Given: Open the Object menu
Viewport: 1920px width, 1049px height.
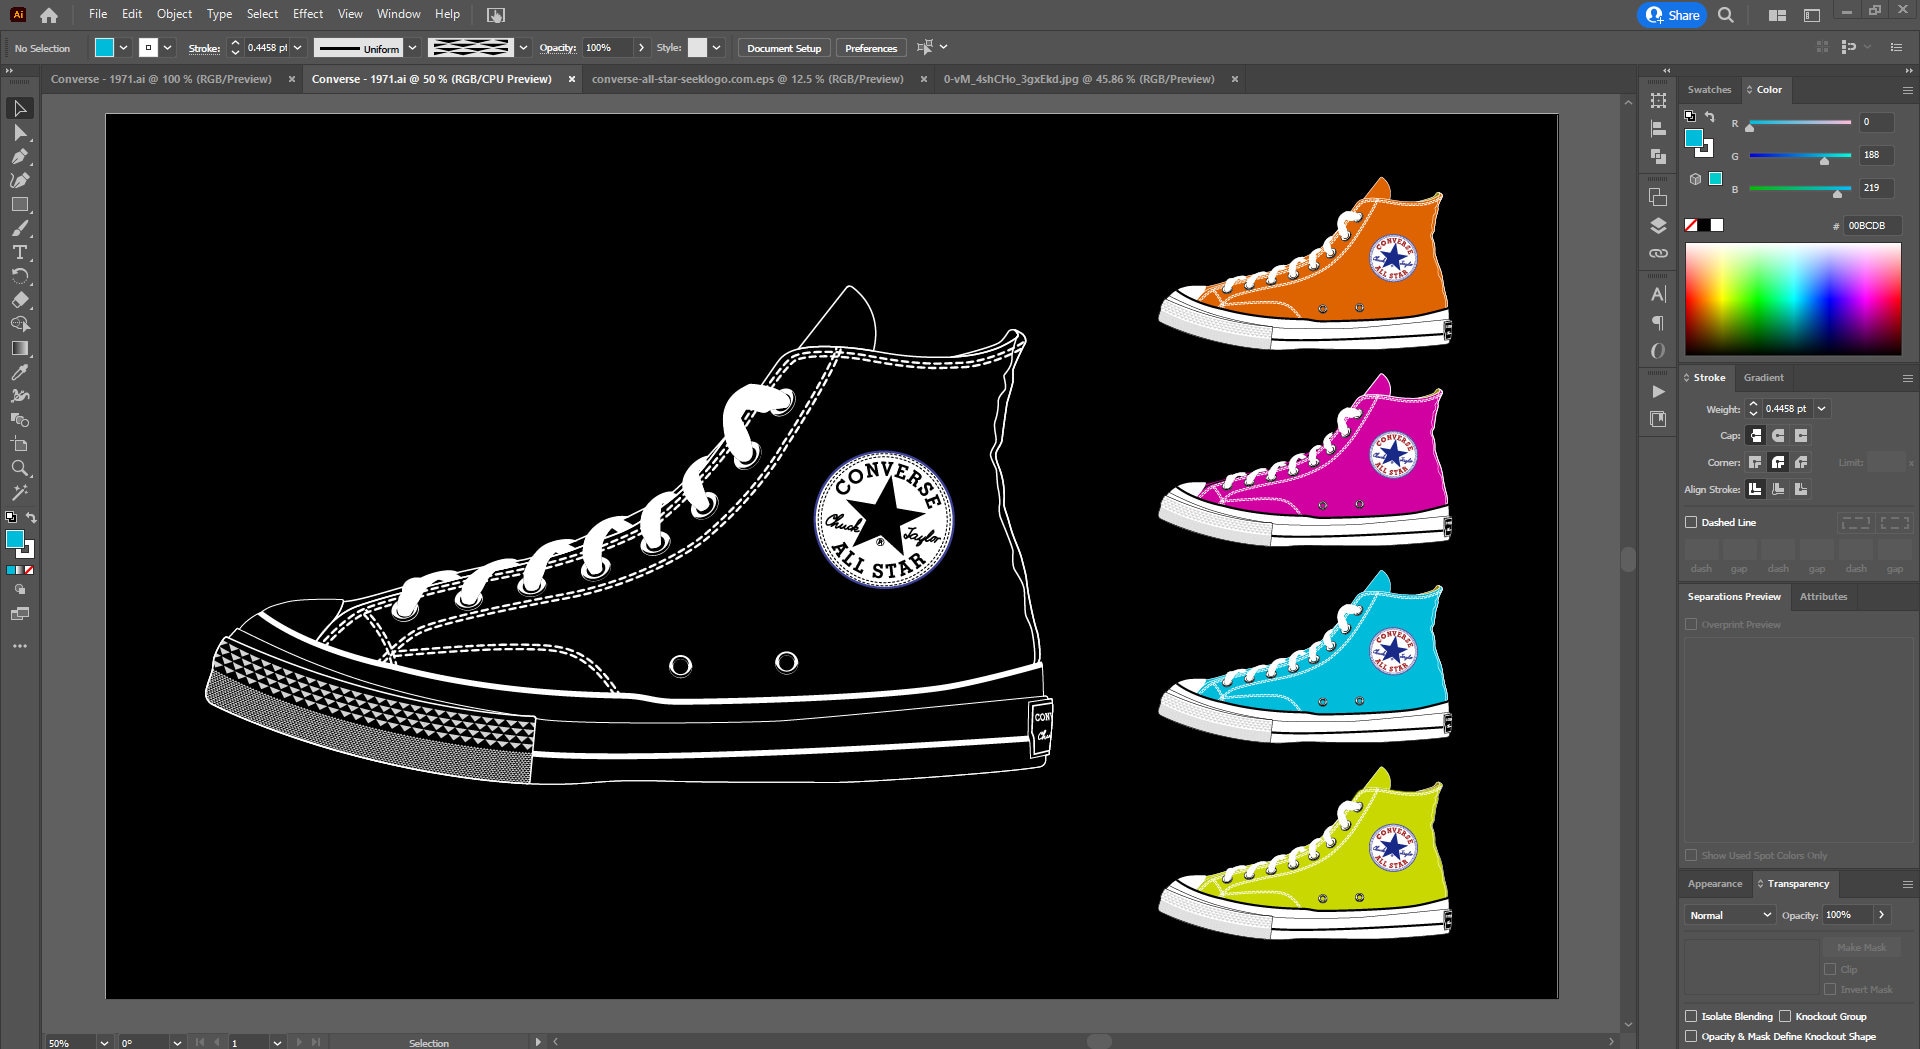Looking at the screenshot, I should click(x=174, y=14).
